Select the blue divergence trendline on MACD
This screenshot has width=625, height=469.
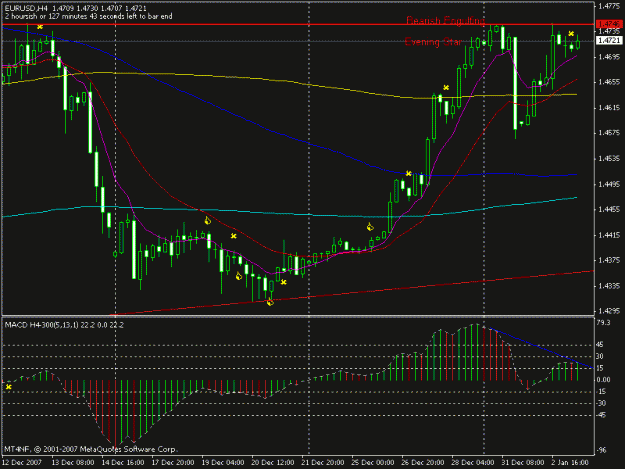point(541,348)
